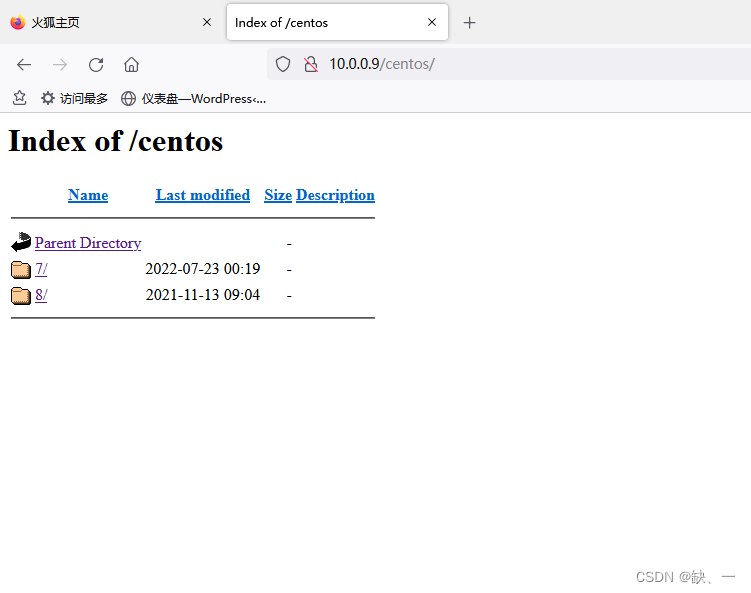
Task: Click the folder icon for 8/
Action: pyautogui.click(x=21, y=295)
